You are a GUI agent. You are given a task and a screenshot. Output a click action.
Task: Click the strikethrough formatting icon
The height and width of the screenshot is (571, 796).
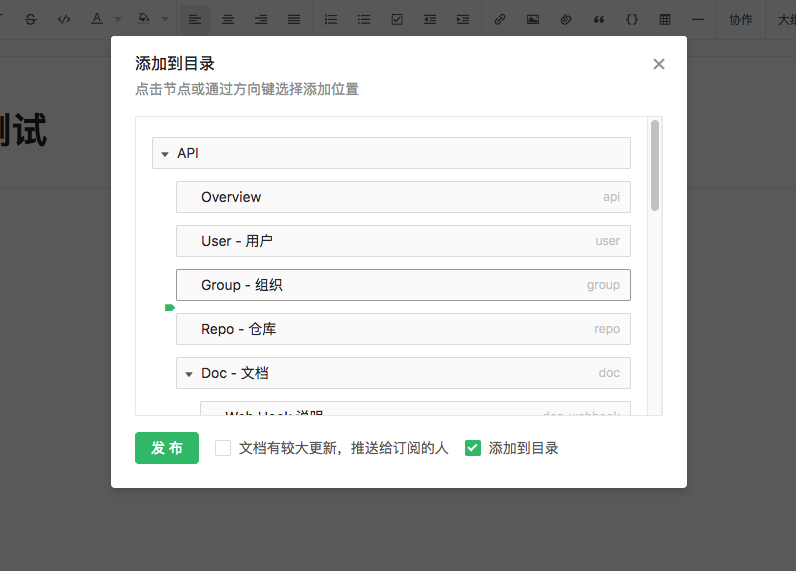[x=32, y=19]
